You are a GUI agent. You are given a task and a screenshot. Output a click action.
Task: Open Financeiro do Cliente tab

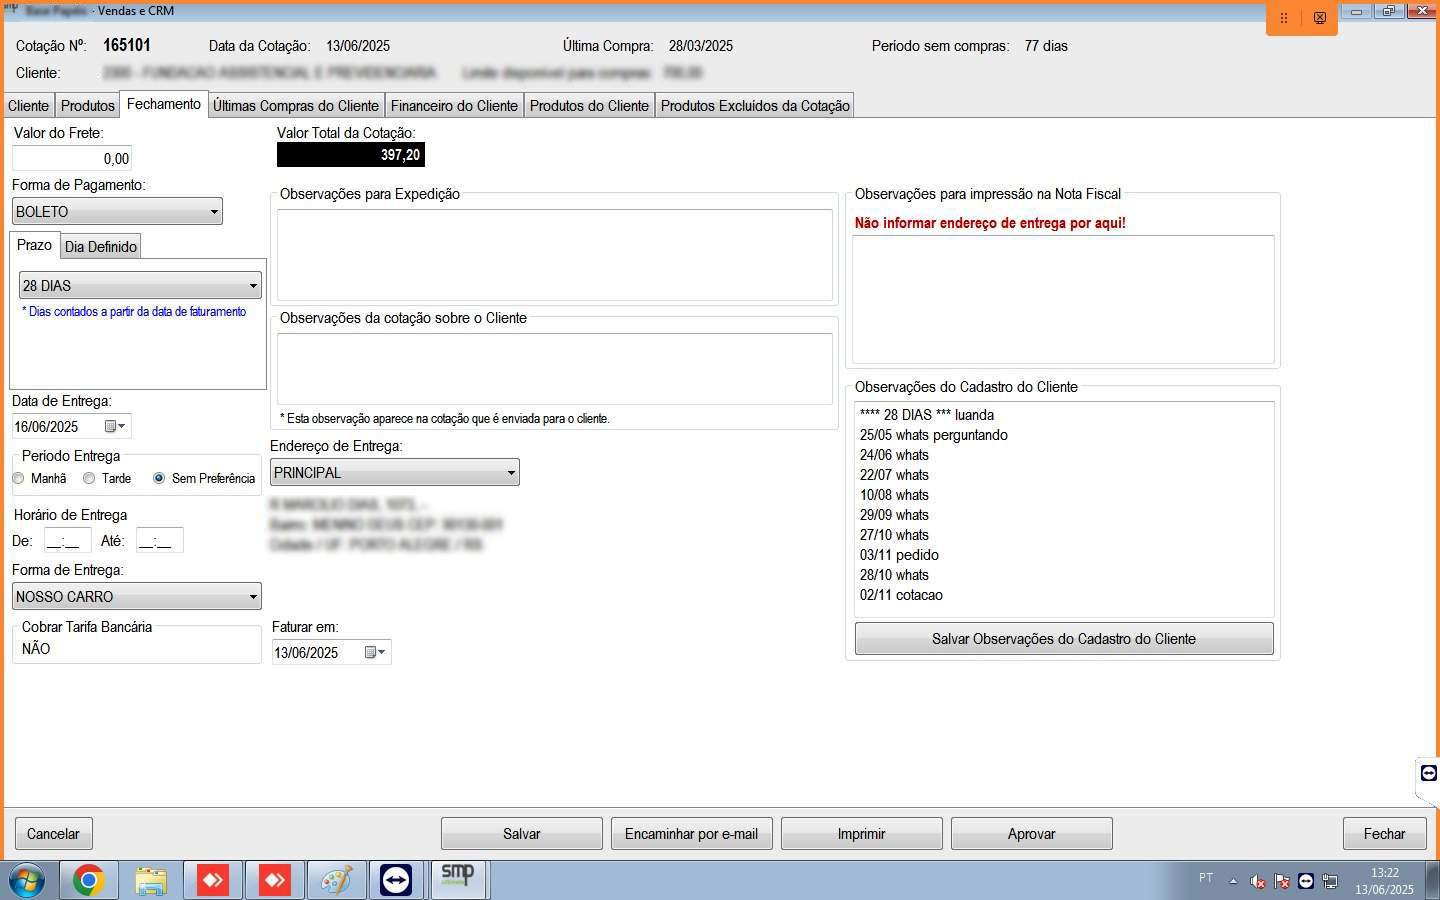point(454,106)
